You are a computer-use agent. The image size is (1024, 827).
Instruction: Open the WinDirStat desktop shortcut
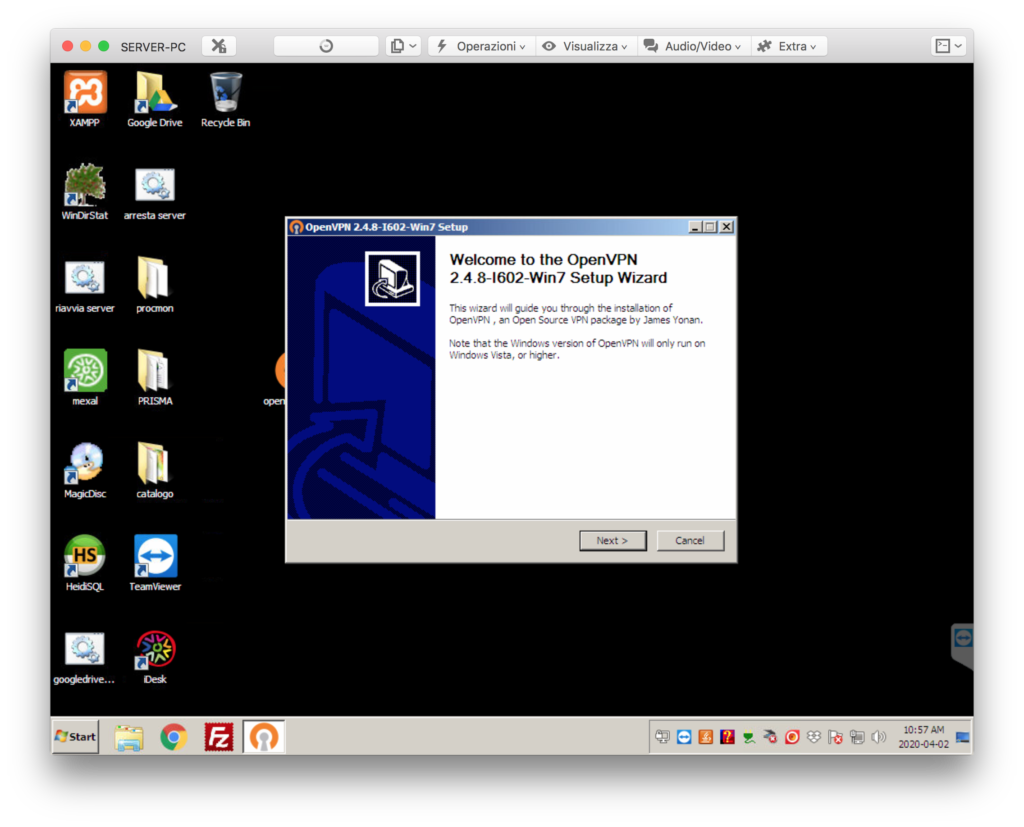[x=85, y=193]
